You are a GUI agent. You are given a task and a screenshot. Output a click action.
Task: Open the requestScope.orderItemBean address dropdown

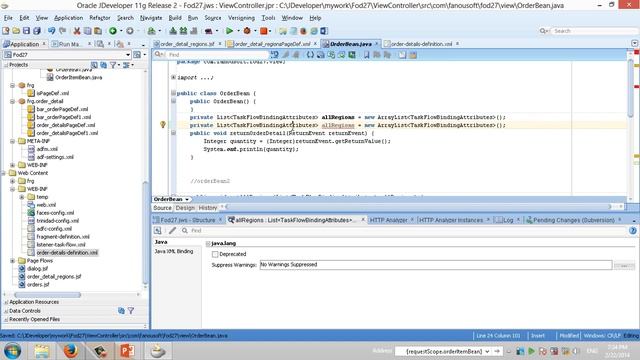487,351
